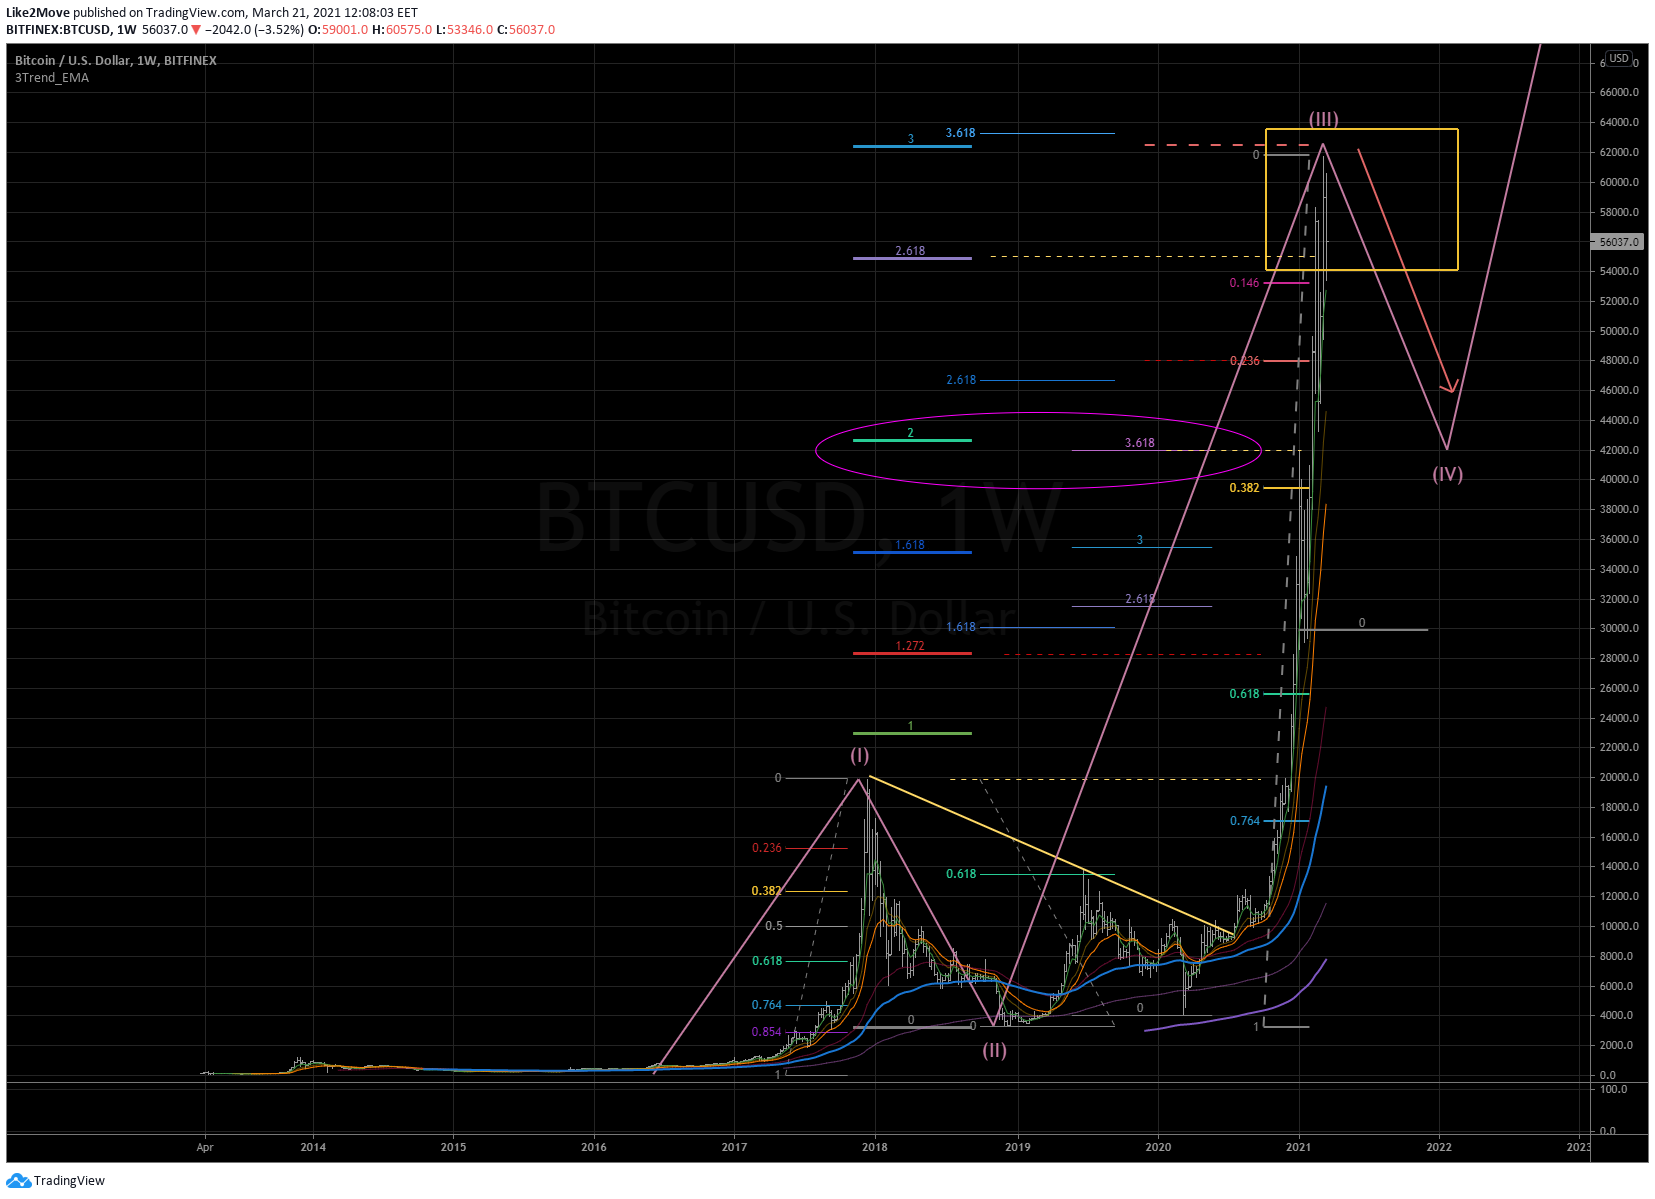Click the red 1.272 extension label
This screenshot has width=1655, height=1199.
[910, 646]
